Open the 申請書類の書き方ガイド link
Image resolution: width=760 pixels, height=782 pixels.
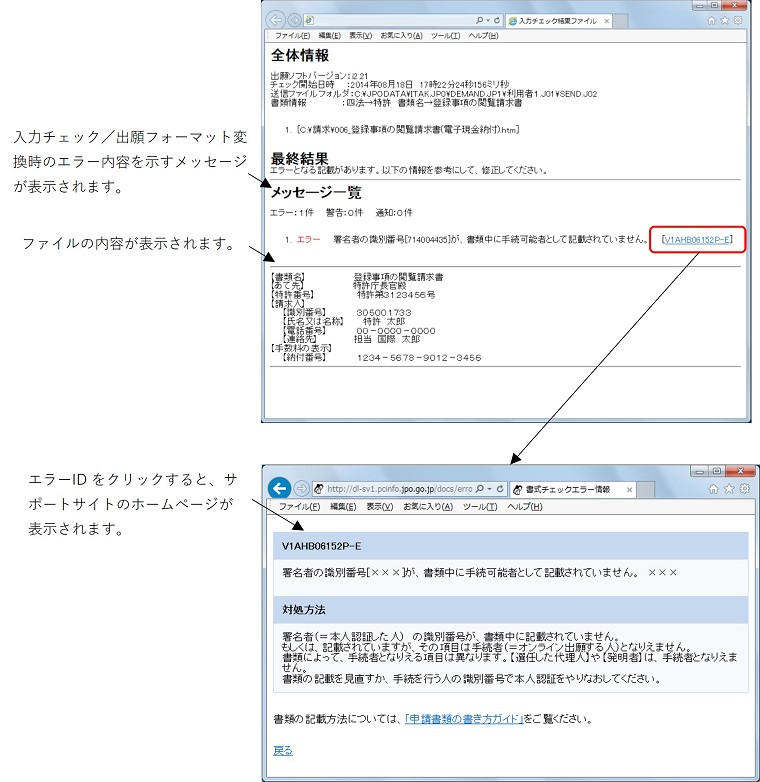click(463, 719)
